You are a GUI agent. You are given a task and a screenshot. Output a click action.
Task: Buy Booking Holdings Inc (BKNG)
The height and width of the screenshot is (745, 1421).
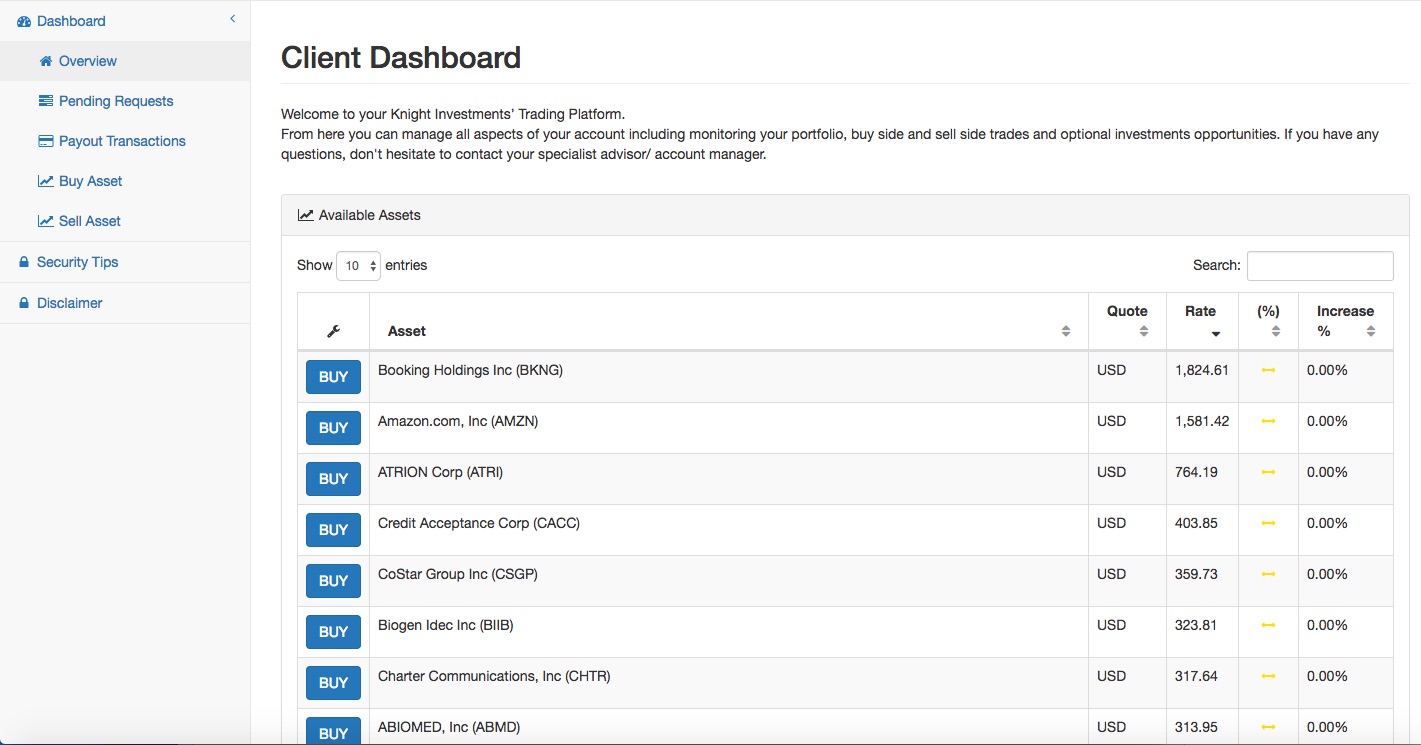[x=333, y=377]
